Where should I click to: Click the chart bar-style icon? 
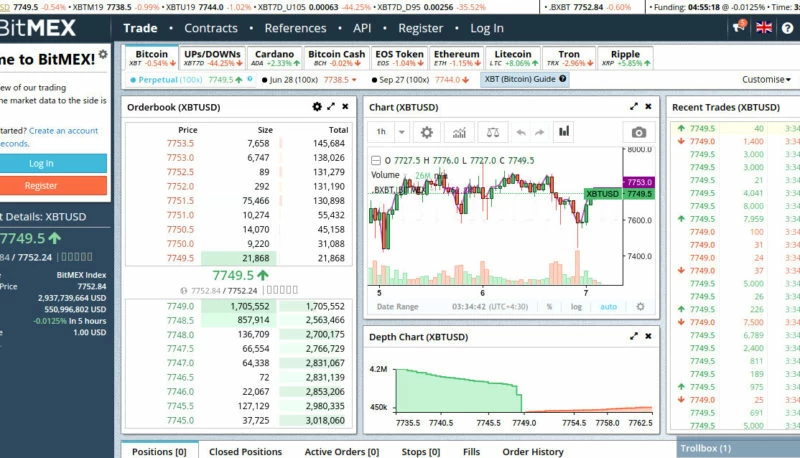click(564, 131)
